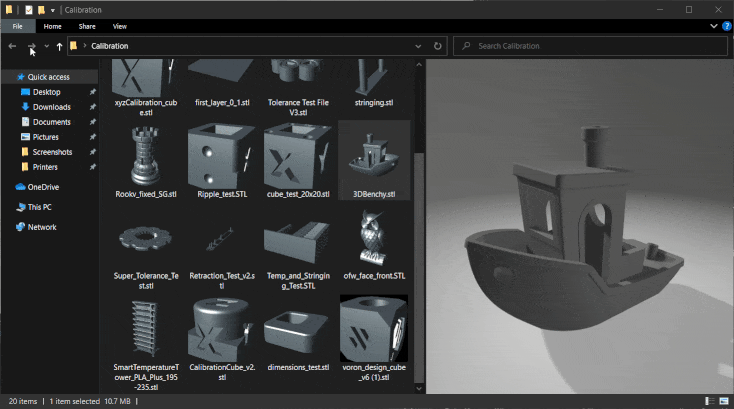Open Downloads in the navigation pane
Screen dimensions: 734x409
(x=51, y=107)
